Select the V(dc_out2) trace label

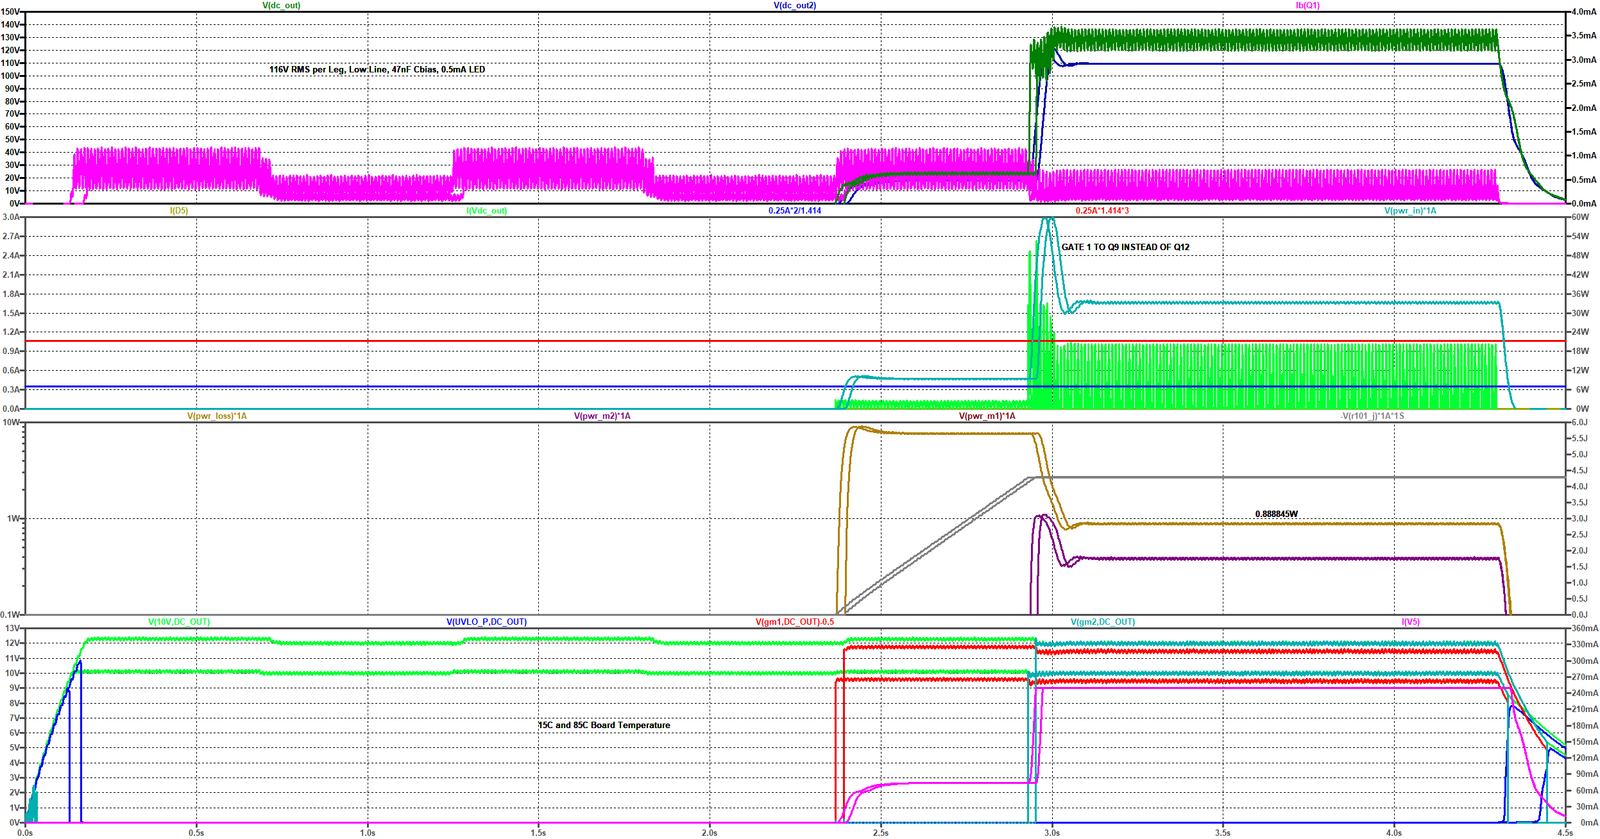point(795,6)
